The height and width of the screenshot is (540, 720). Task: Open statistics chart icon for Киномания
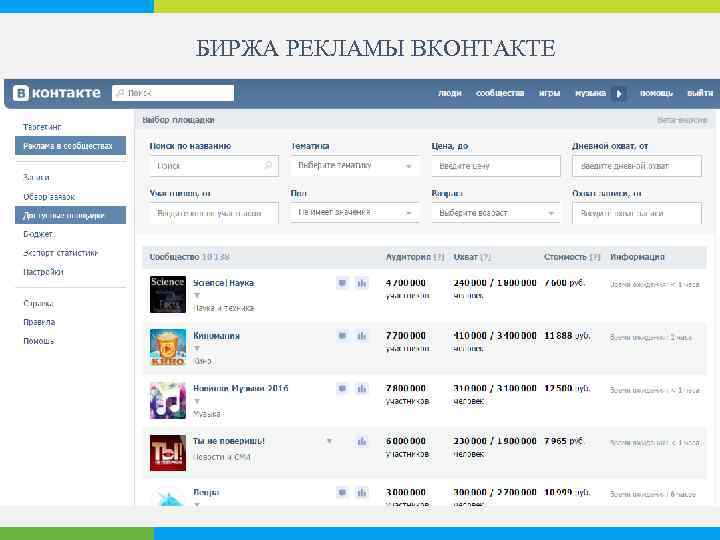point(362,336)
